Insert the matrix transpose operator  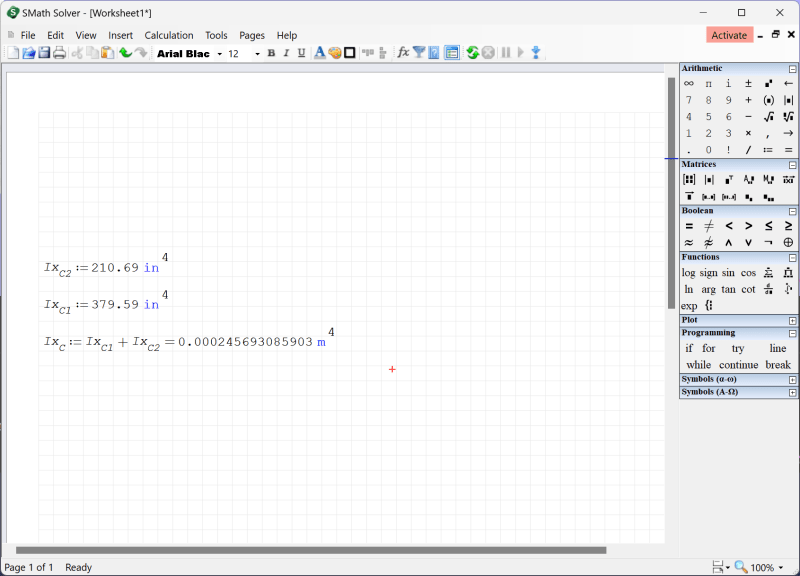(x=729, y=180)
